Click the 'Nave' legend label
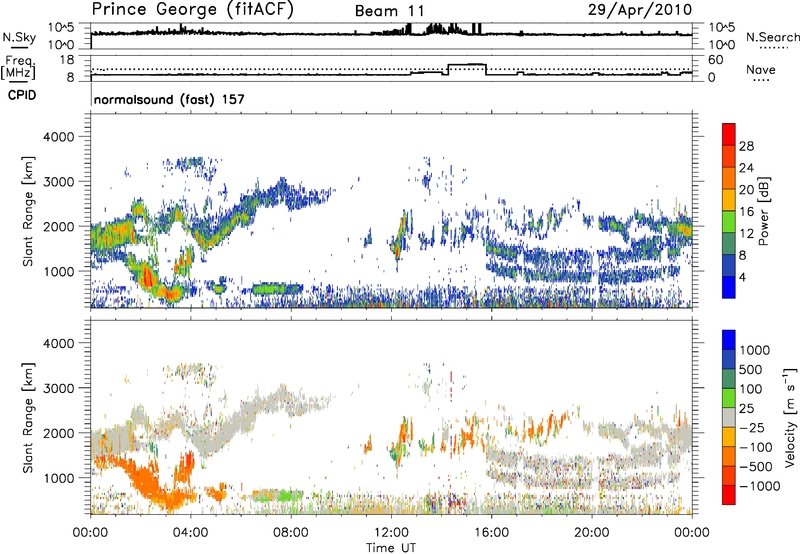The image size is (800, 554). pyautogui.click(x=761, y=69)
